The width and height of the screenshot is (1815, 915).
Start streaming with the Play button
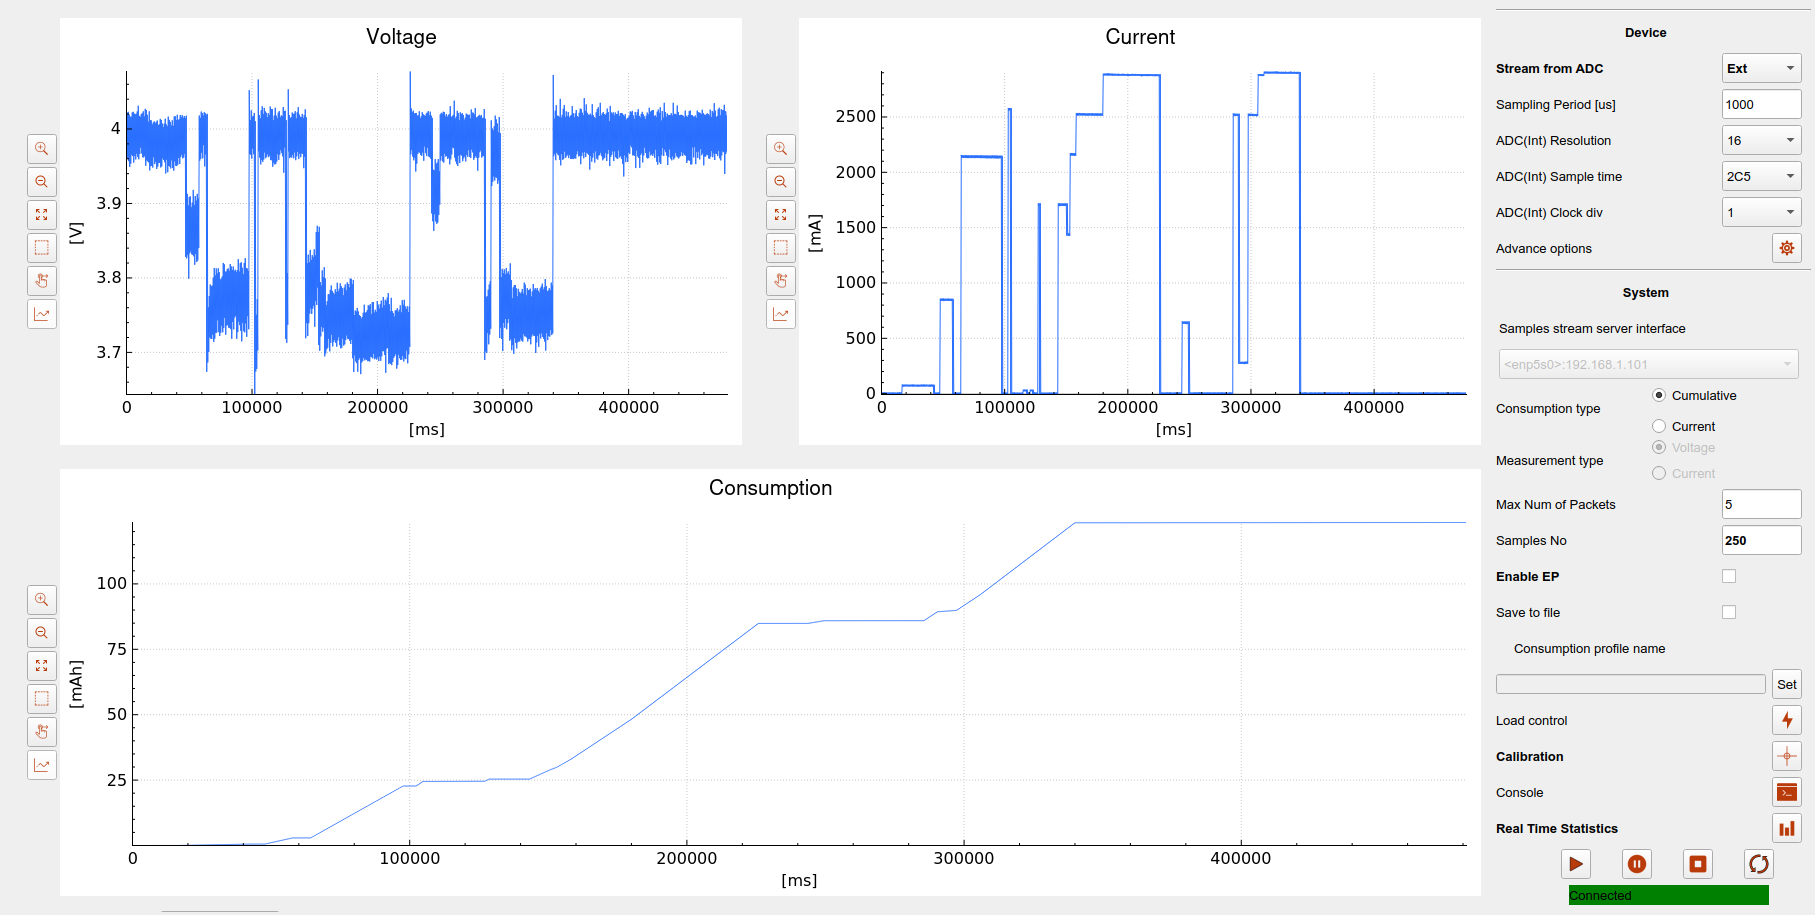(x=1576, y=863)
